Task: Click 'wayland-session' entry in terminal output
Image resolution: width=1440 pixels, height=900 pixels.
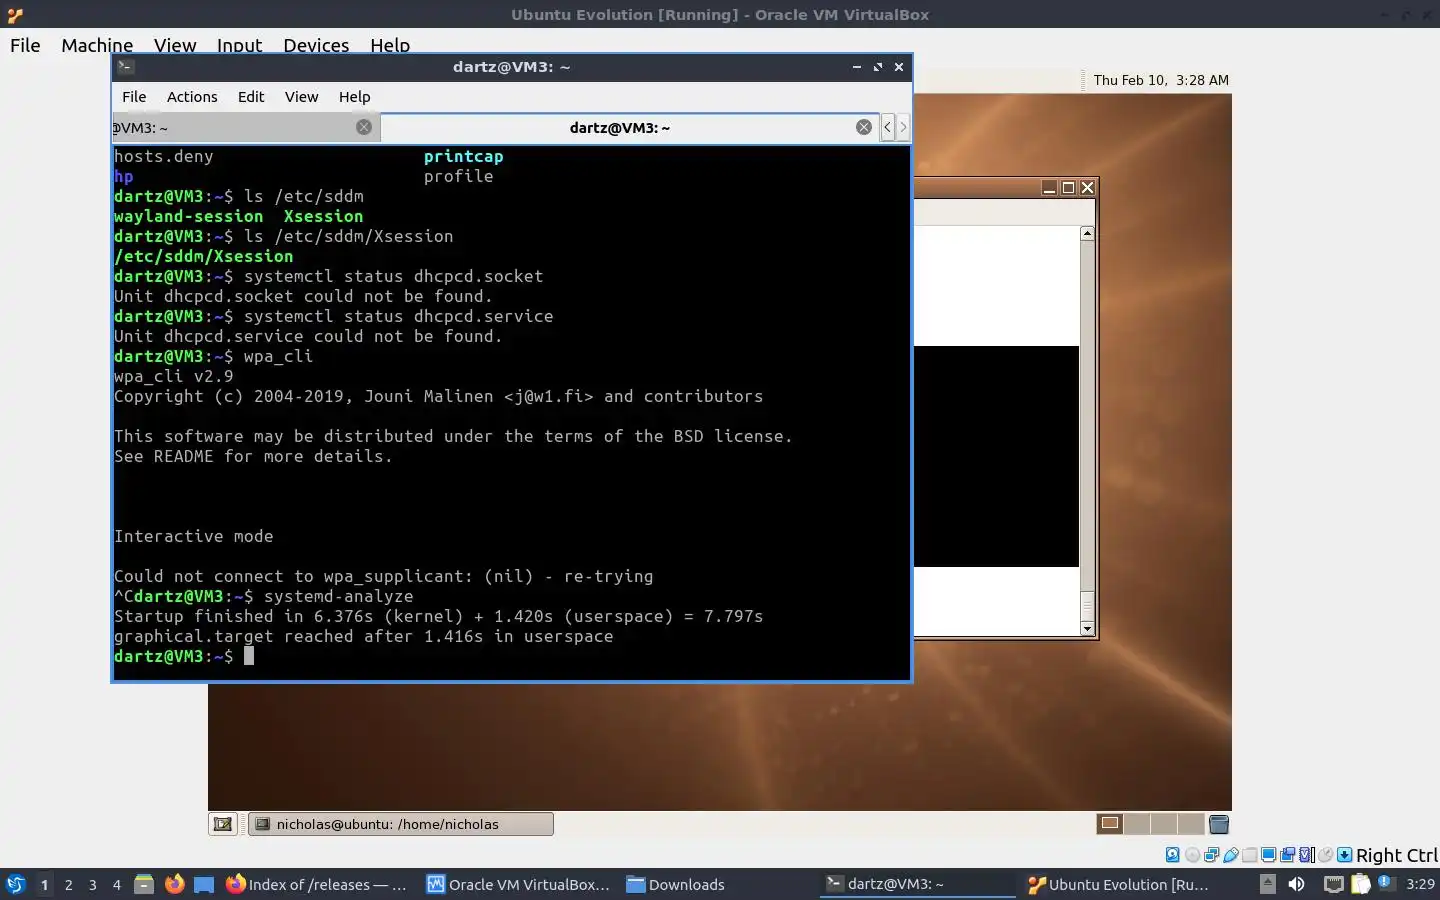Action: coord(188,216)
